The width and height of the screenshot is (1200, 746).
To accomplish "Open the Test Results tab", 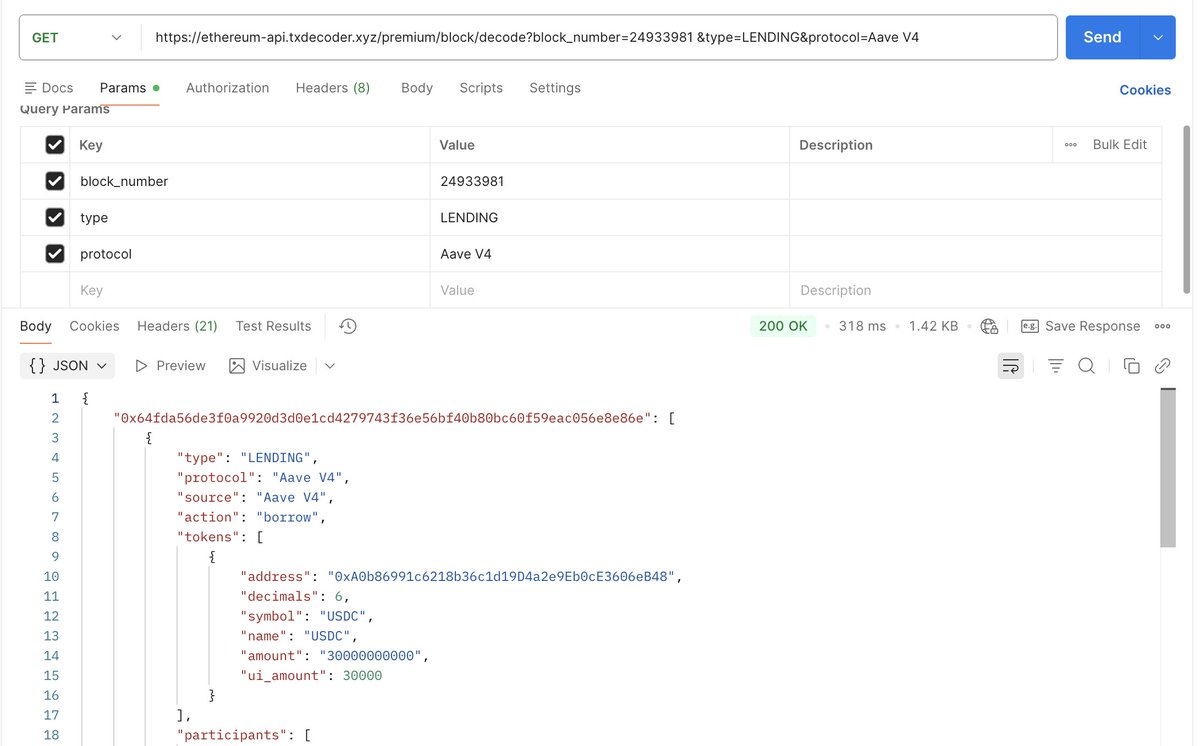I will [273, 326].
